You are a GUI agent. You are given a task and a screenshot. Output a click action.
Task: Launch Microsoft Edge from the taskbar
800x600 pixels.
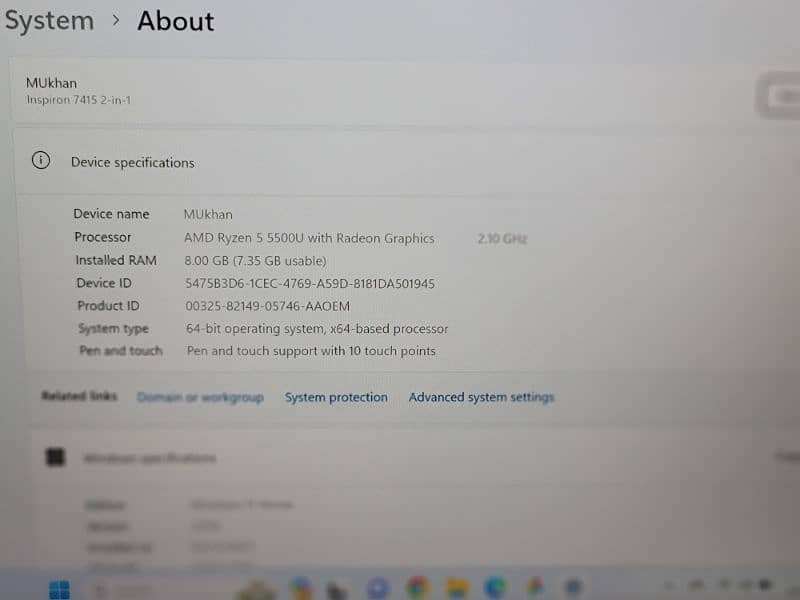click(495, 587)
